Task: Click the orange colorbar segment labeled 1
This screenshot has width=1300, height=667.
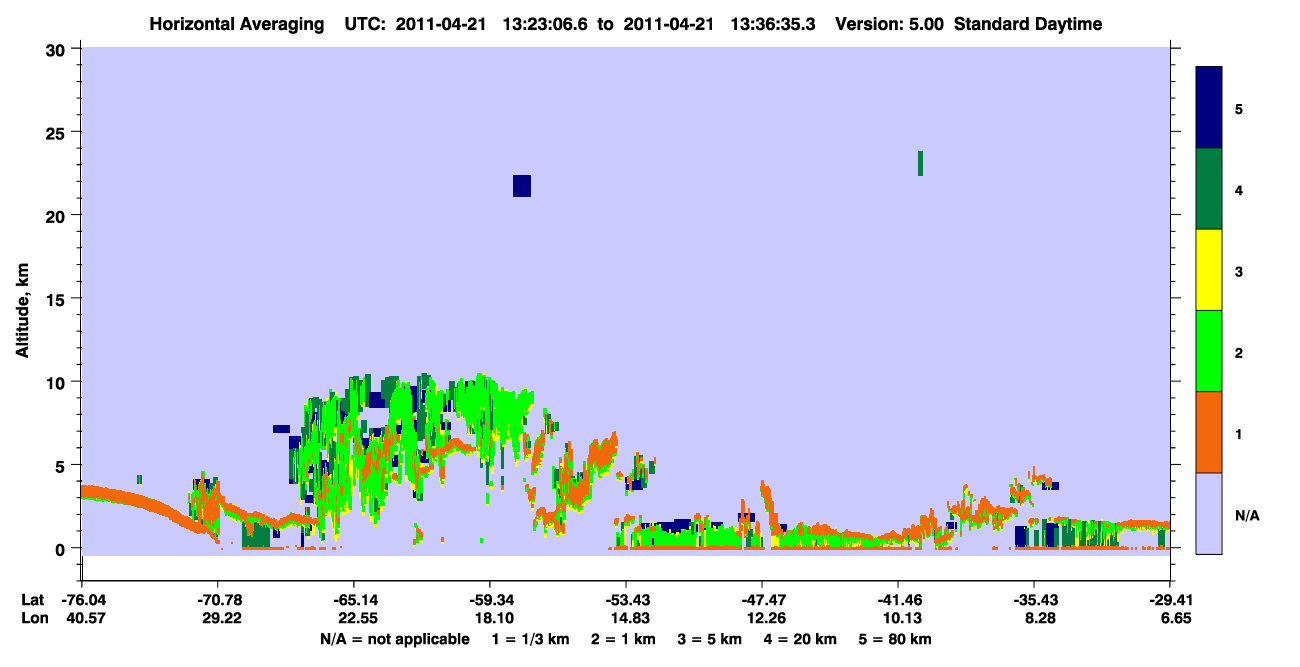Action: pyautogui.click(x=1209, y=432)
